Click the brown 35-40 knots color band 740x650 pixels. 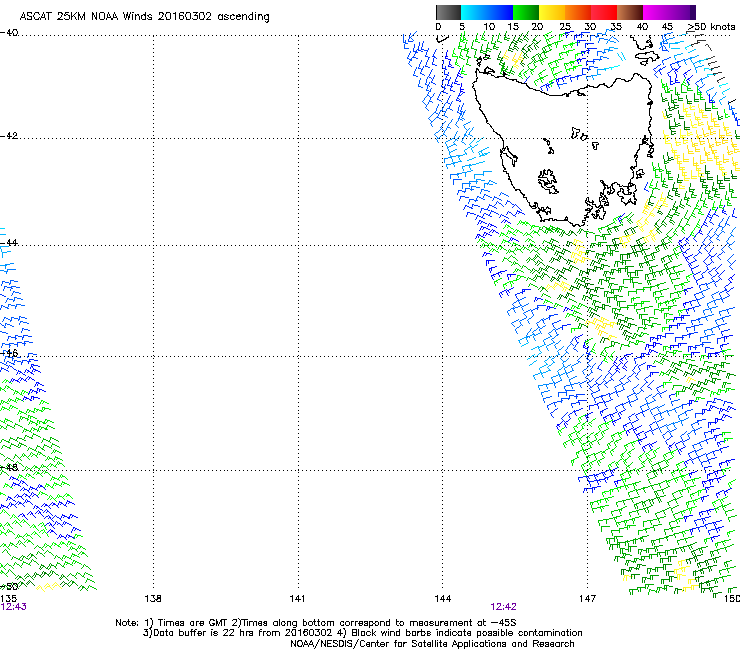tap(630, 12)
